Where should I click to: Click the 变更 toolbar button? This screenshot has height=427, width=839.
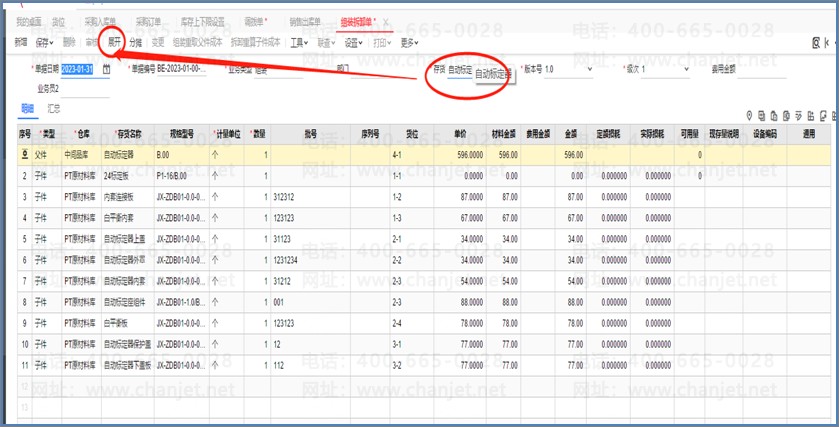(x=158, y=42)
